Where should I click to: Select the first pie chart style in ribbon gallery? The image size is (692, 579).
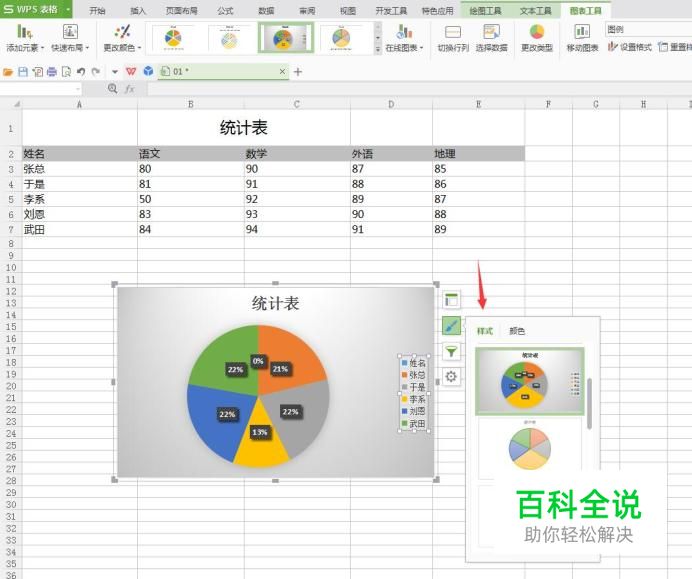pos(173,38)
